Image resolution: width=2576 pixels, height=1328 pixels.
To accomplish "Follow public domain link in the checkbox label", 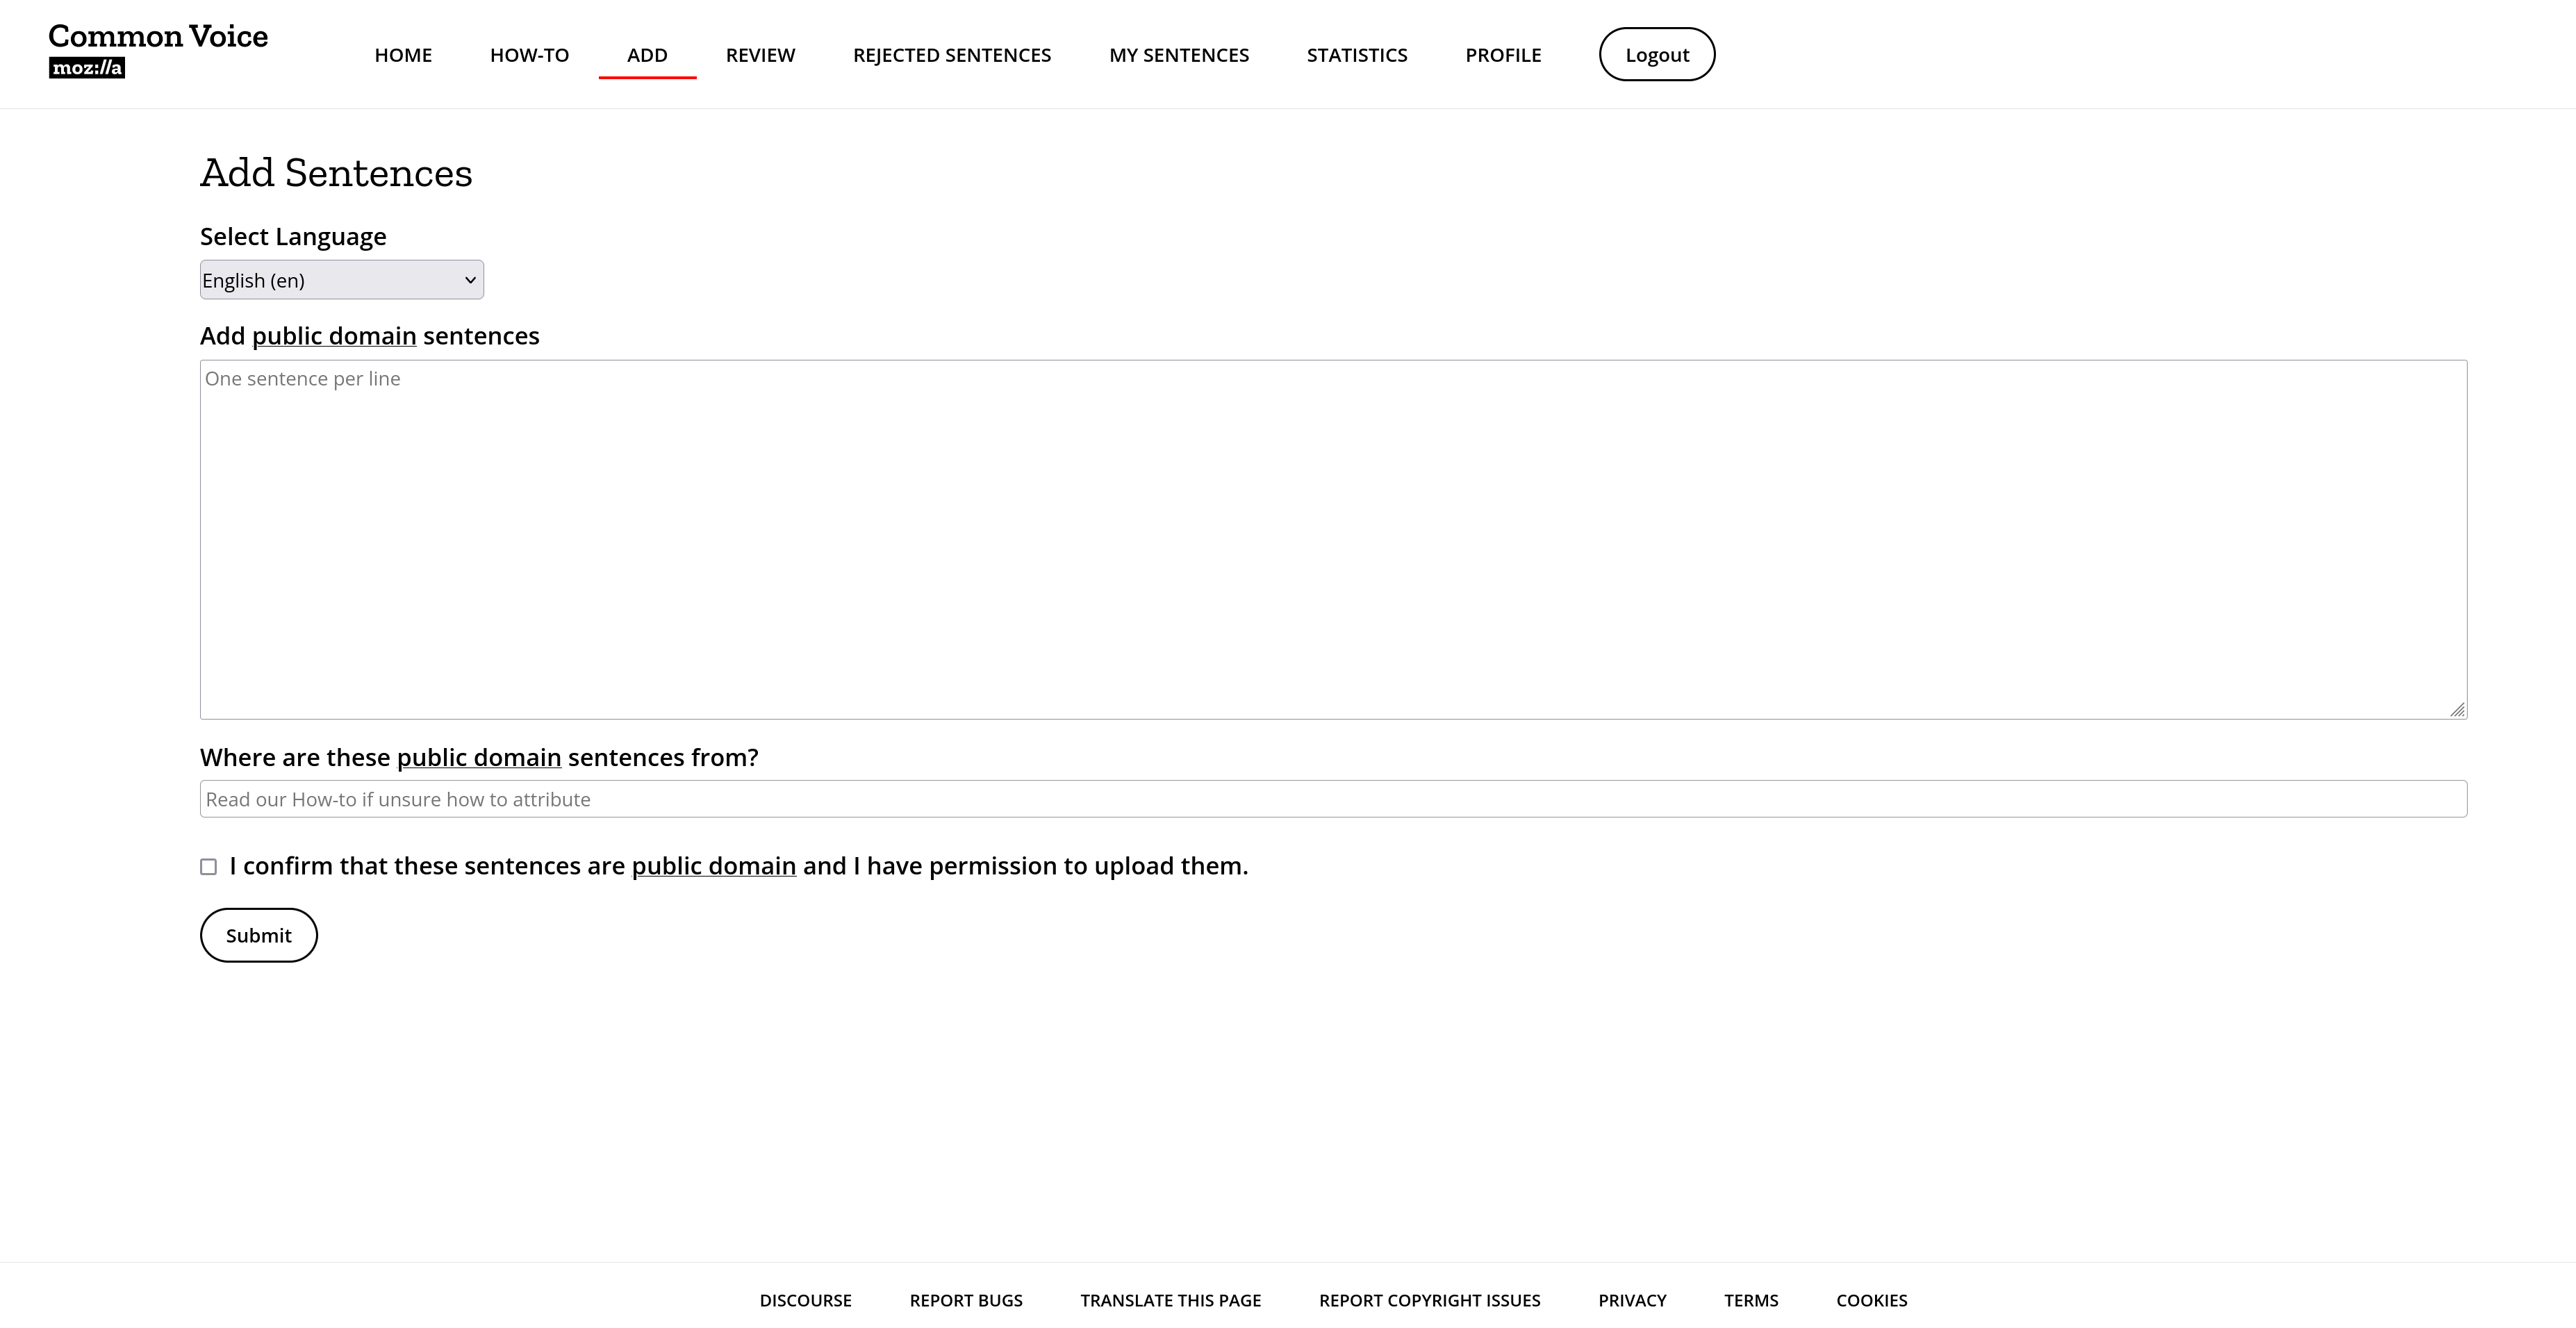I will [x=713, y=866].
